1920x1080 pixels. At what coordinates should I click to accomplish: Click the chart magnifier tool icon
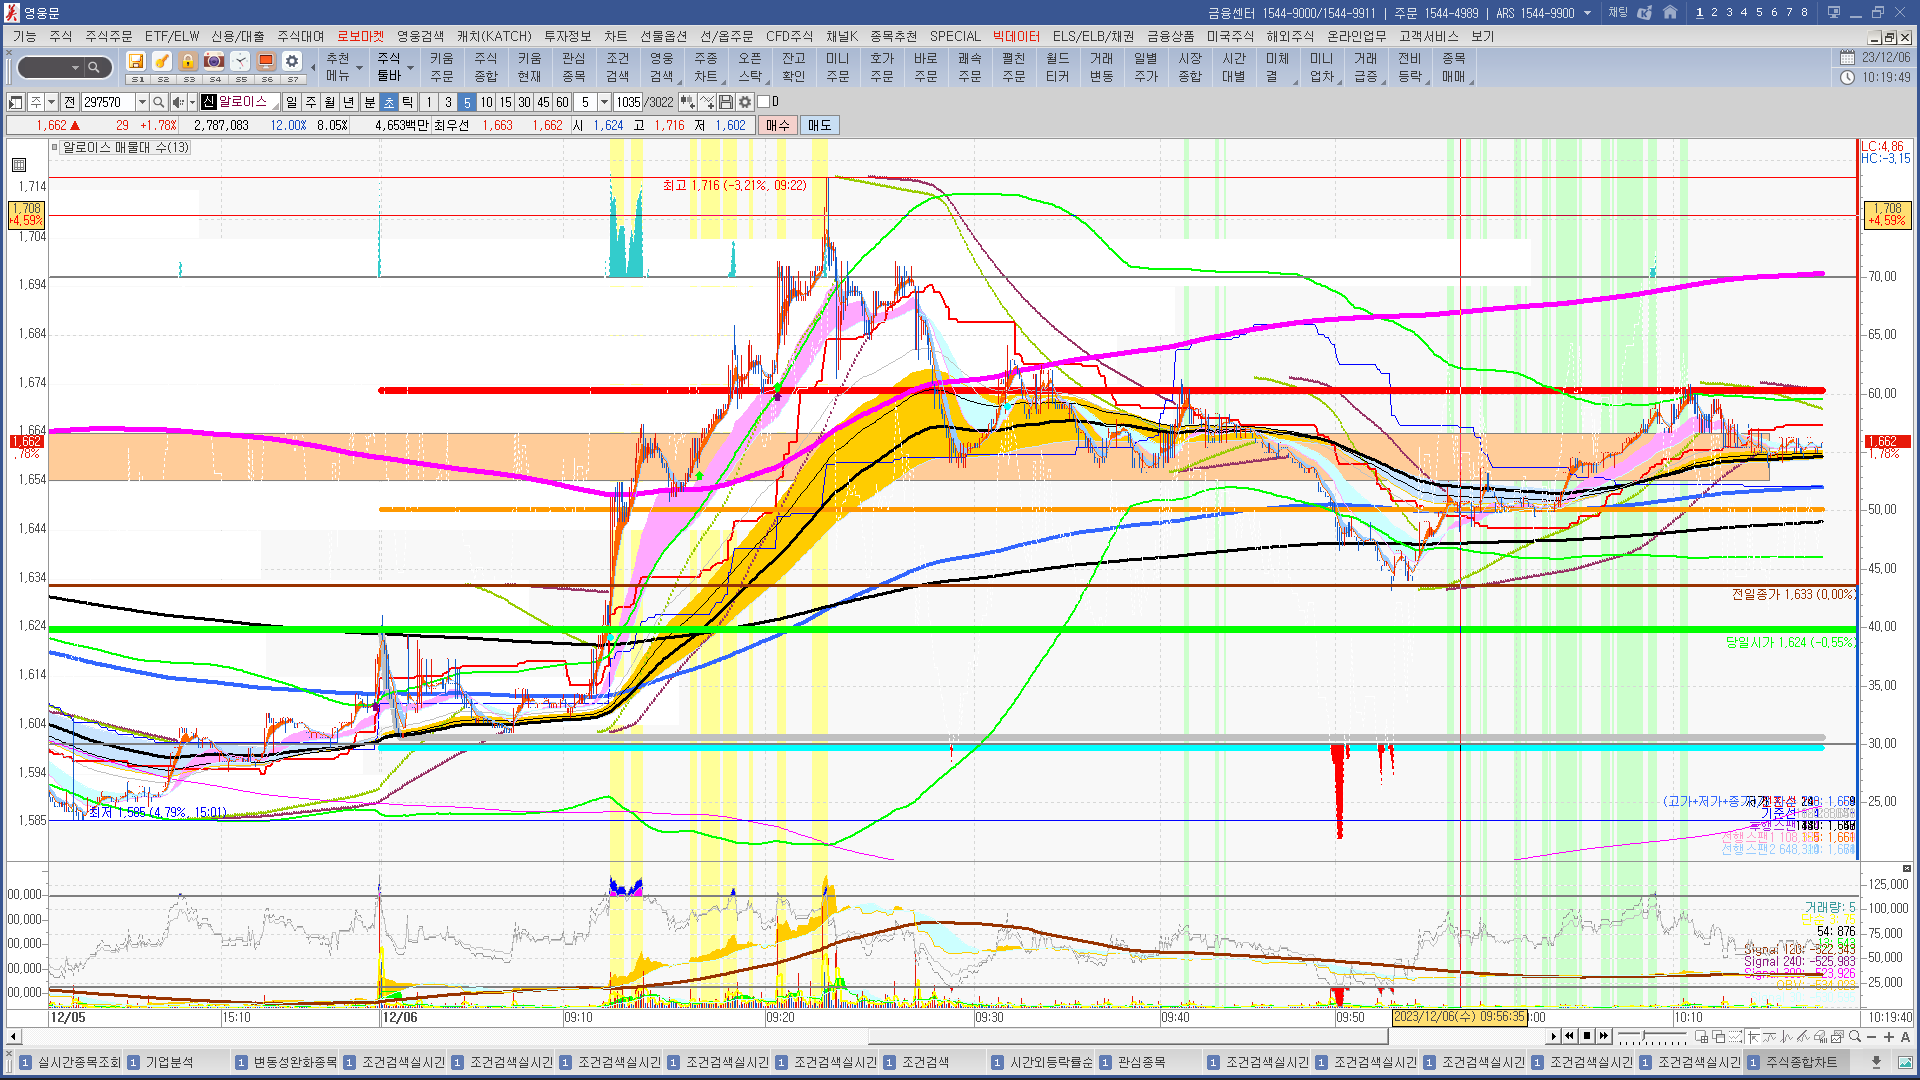pyautogui.click(x=1855, y=1037)
